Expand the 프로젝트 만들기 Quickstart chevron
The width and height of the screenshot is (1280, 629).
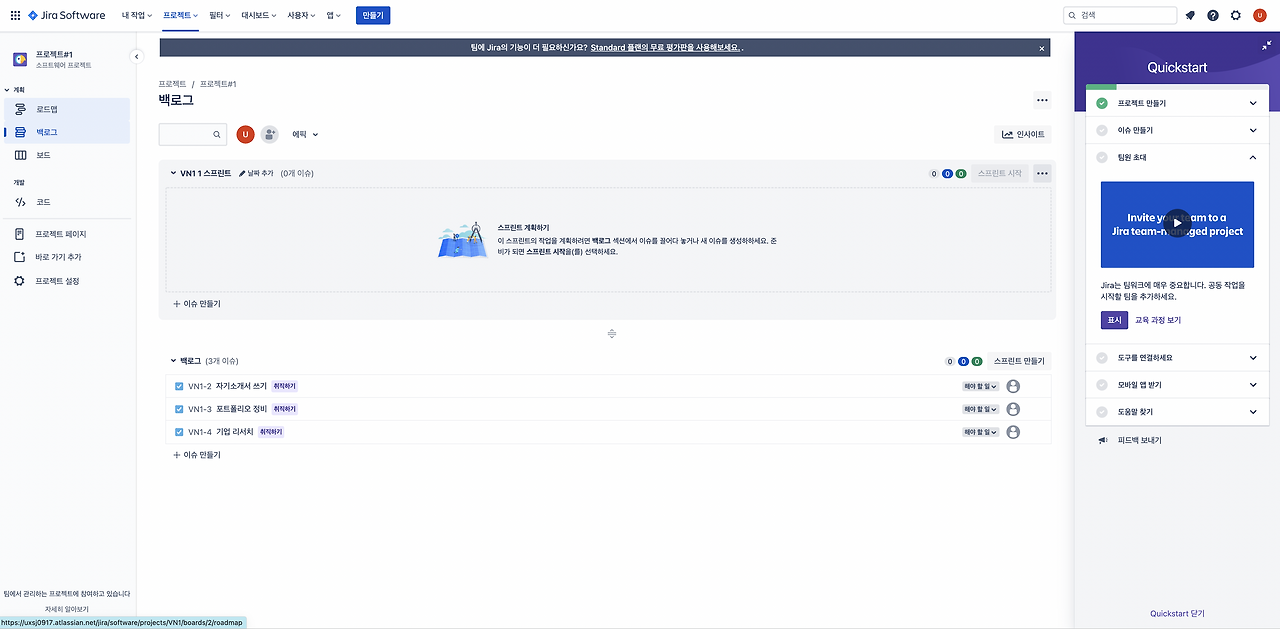click(1253, 103)
